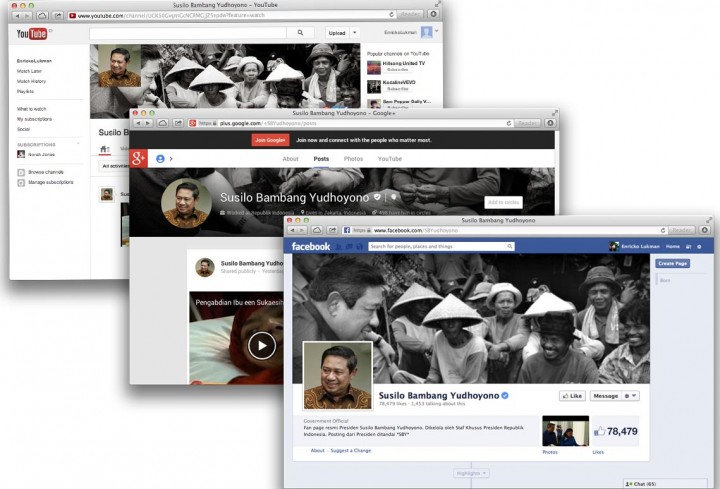Open the Upload dropdown arrow on YouTube
The width and height of the screenshot is (720, 489).
point(354,33)
